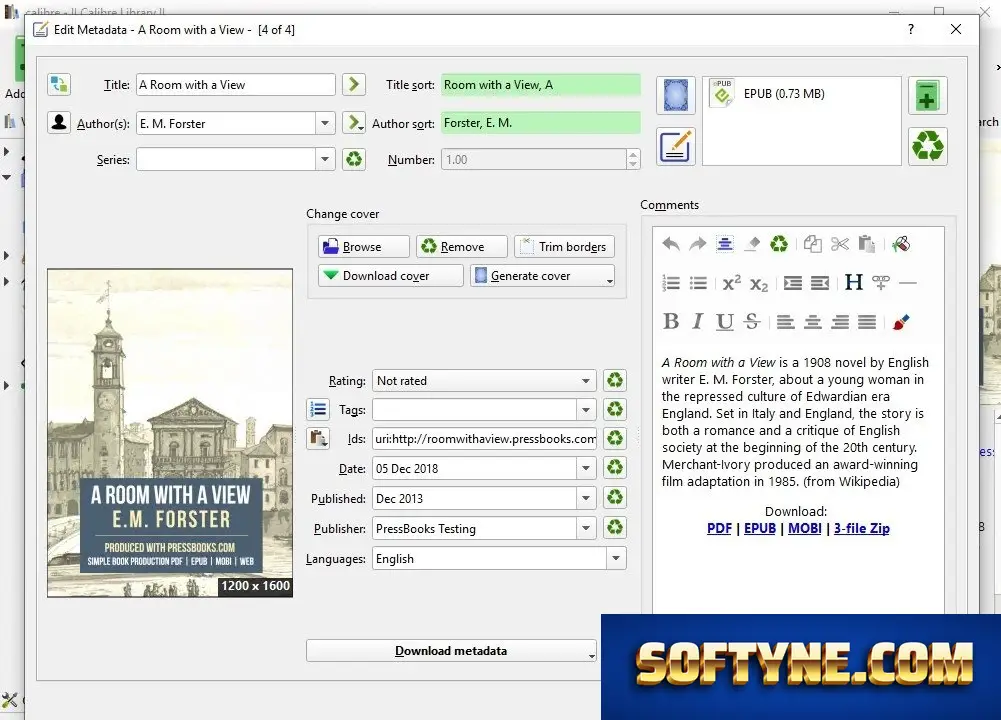Click the Trim borders button

point(564,246)
